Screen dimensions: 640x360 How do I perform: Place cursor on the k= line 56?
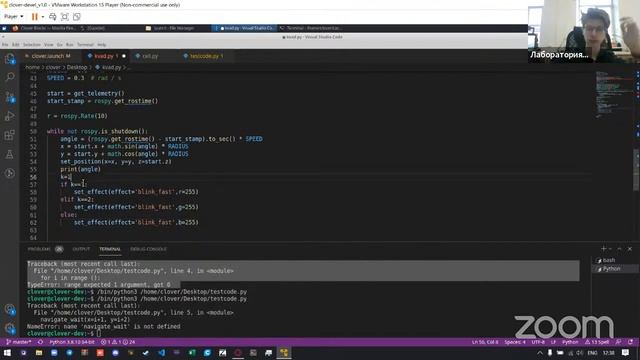[x=65, y=177]
